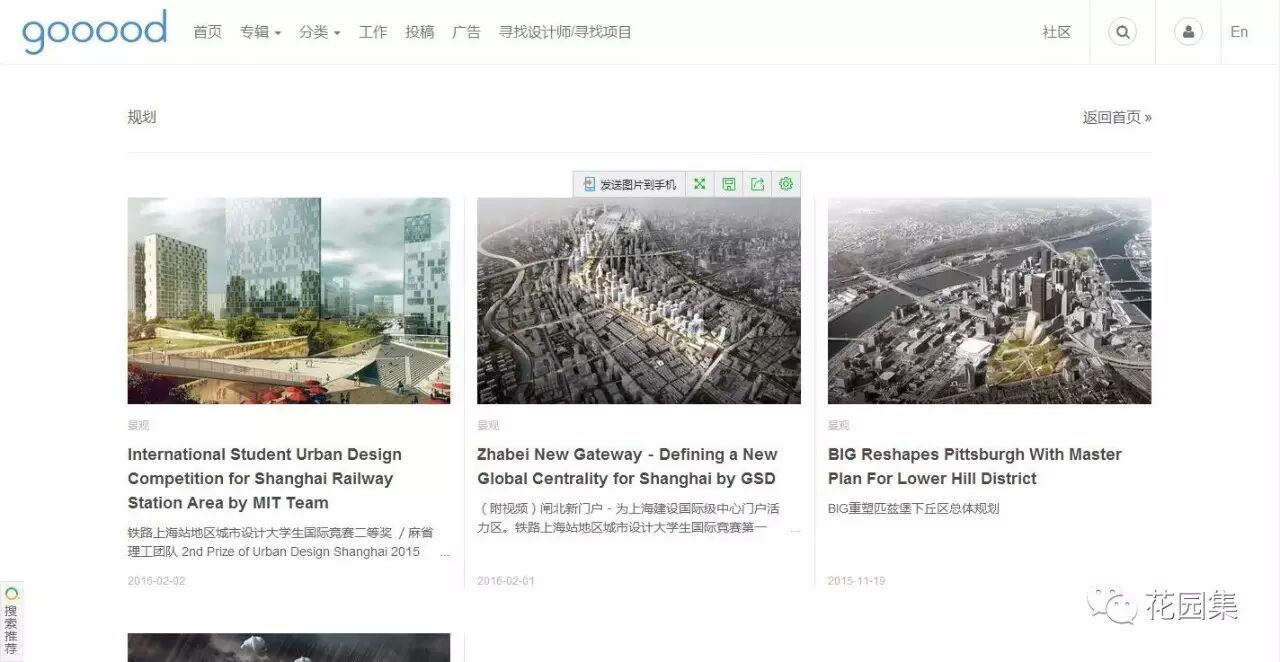Click the 规划 page heading

pyautogui.click(x=142, y=117)
